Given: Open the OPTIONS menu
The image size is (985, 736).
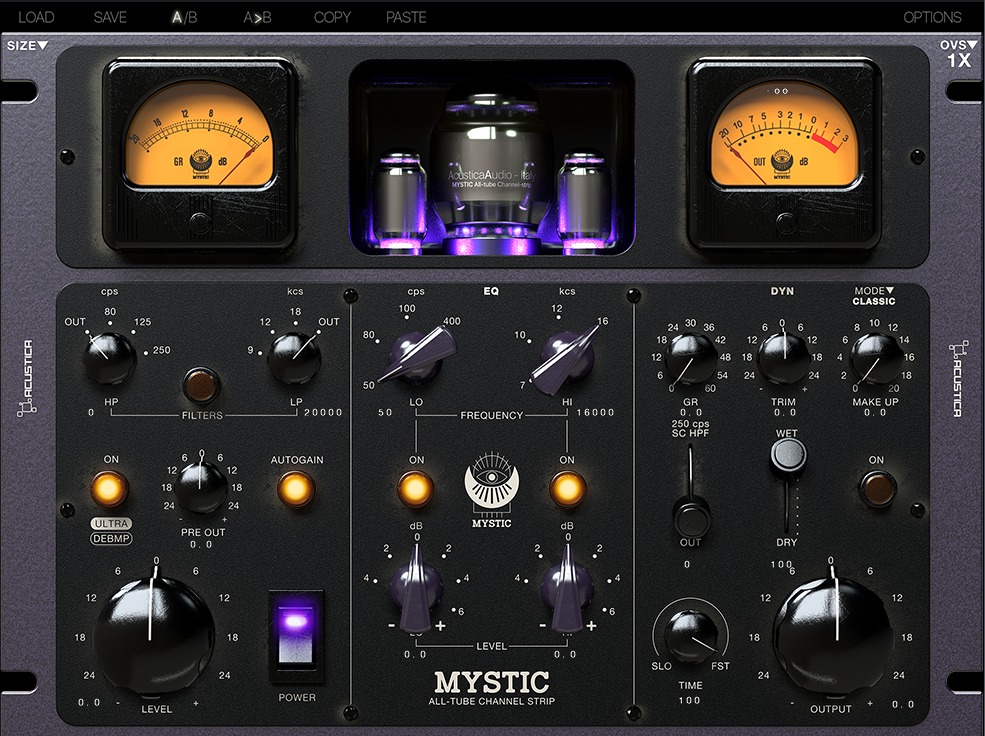Looking at the screenshot, I should pyautogui.click(x=932, y=17).
